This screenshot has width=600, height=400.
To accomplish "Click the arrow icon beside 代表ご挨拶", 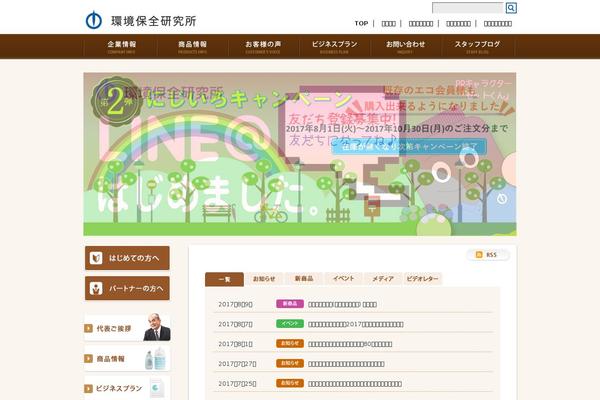I will 88,328.
